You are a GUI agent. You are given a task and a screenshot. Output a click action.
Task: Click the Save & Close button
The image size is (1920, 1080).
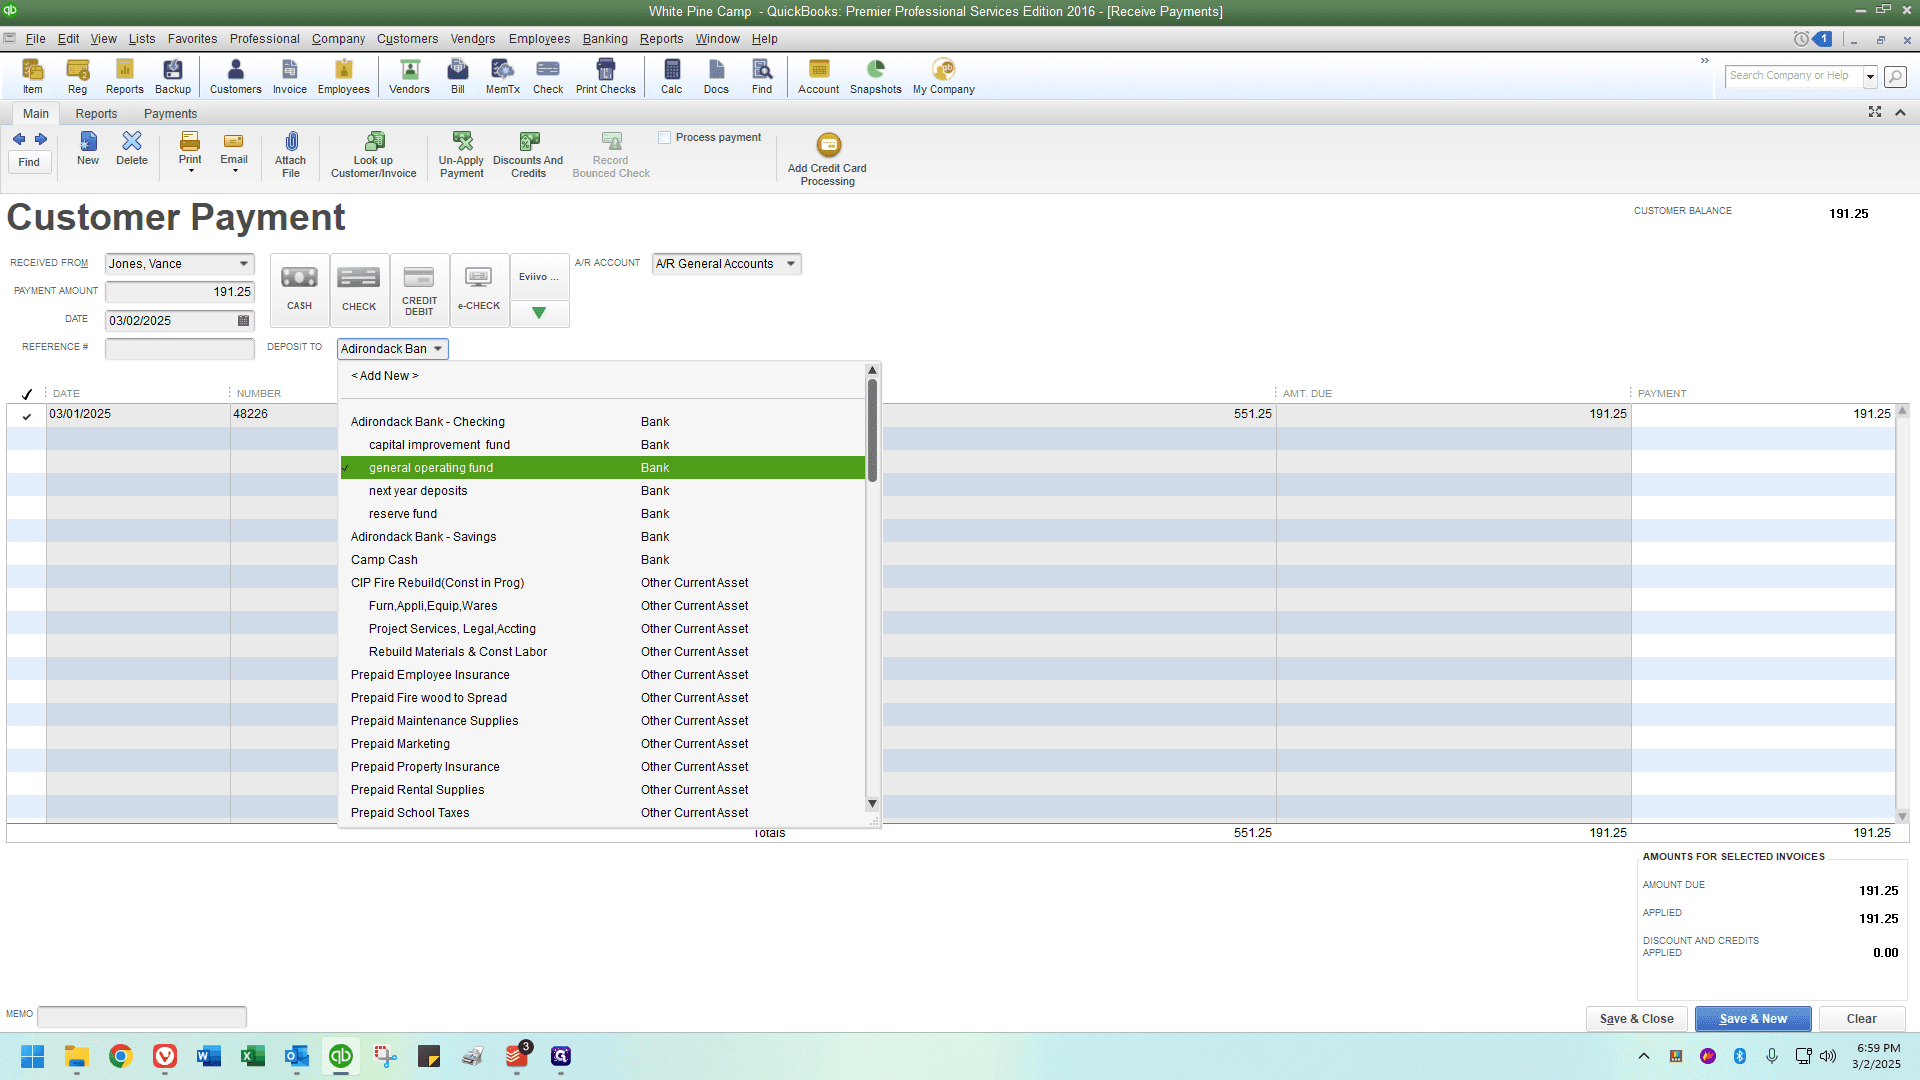(x=1637, y=1019)
